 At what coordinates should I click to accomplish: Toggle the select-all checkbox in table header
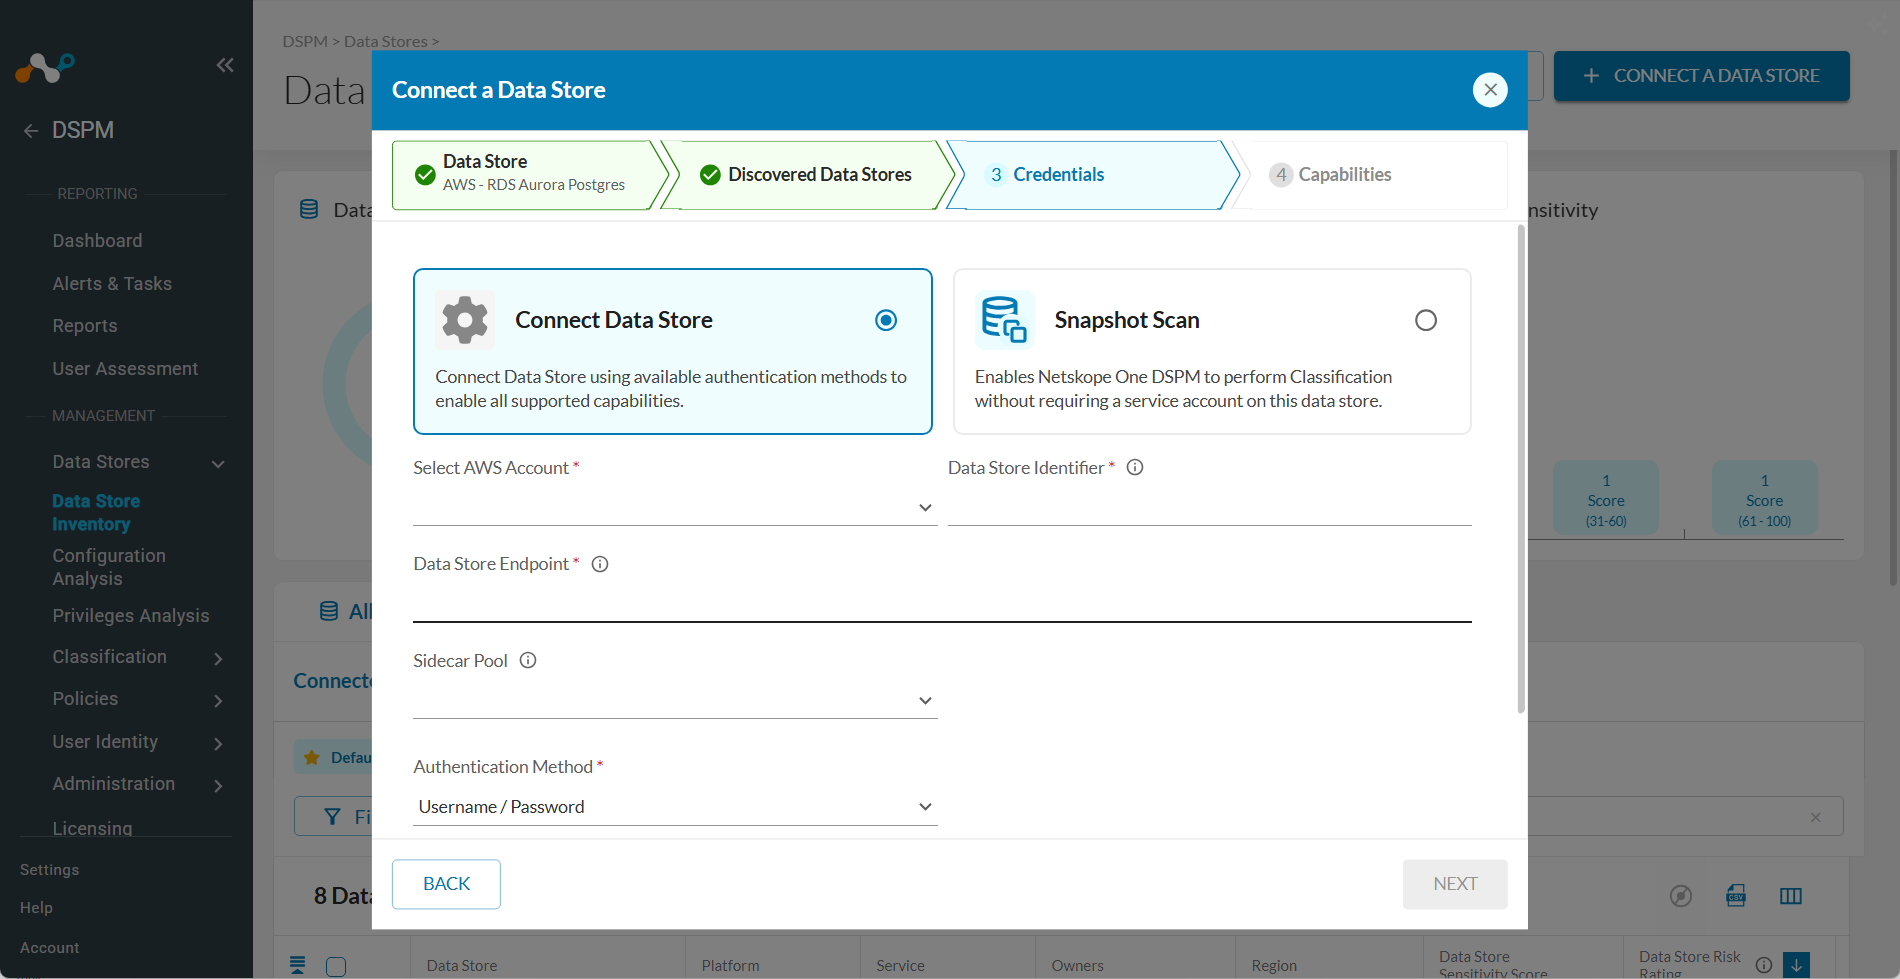coord(336,966)
